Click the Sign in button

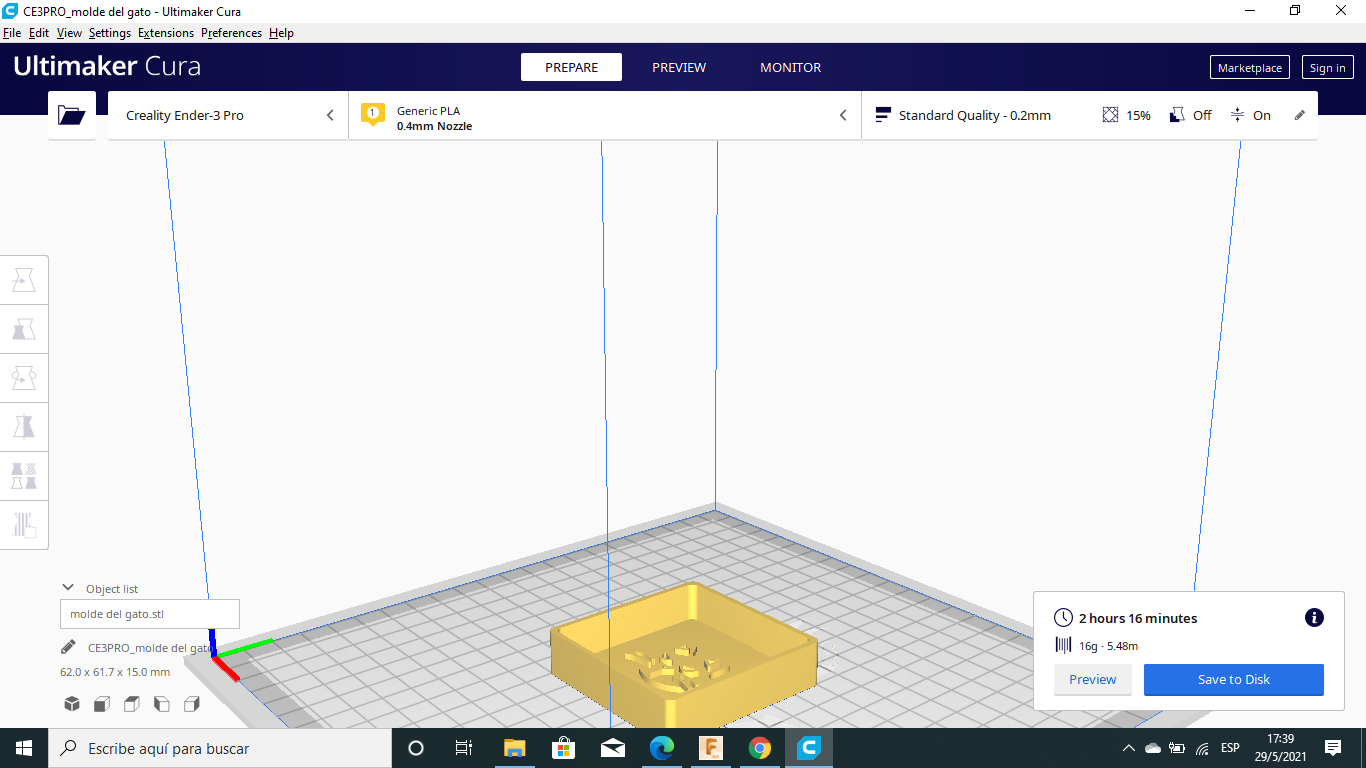click(x=1328, y=67)
